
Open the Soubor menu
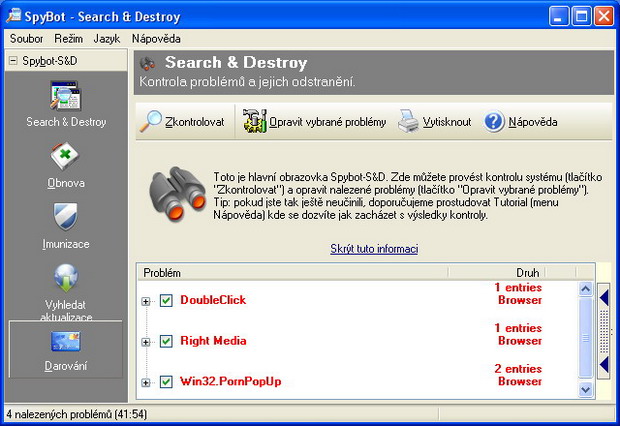coord(26,39)
